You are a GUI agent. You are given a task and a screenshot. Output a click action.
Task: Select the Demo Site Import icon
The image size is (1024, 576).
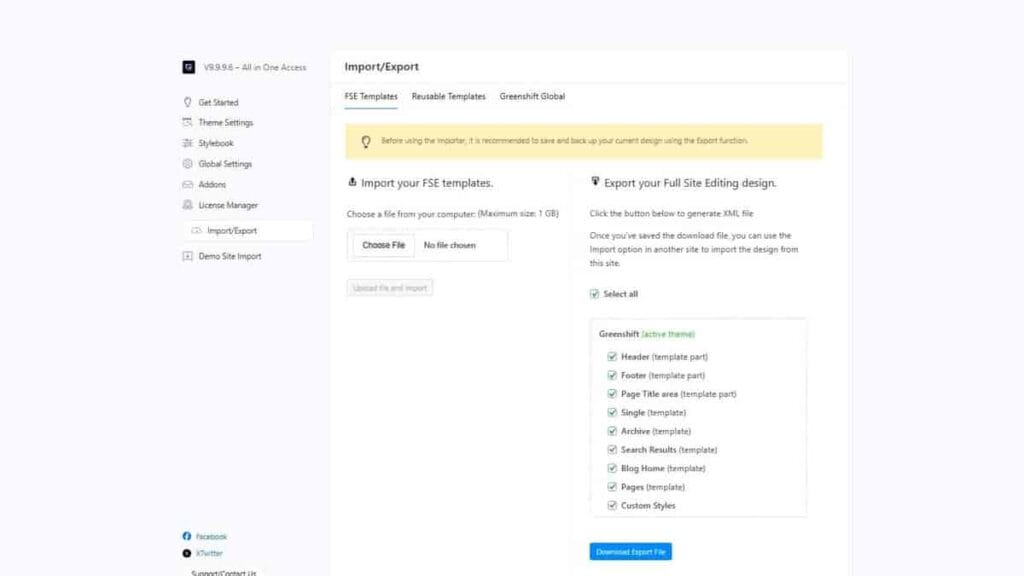(x=187, y=256)
